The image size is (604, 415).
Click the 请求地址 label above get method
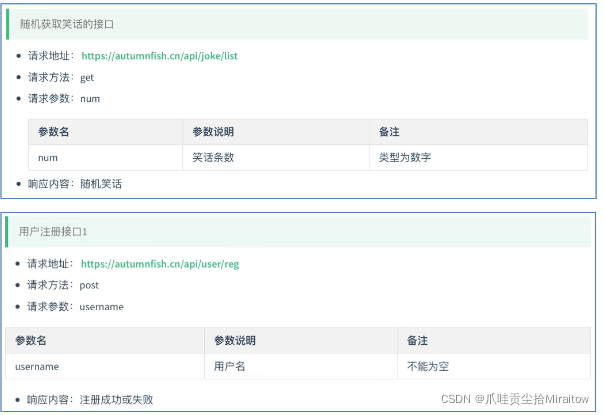tap(49, 56)
